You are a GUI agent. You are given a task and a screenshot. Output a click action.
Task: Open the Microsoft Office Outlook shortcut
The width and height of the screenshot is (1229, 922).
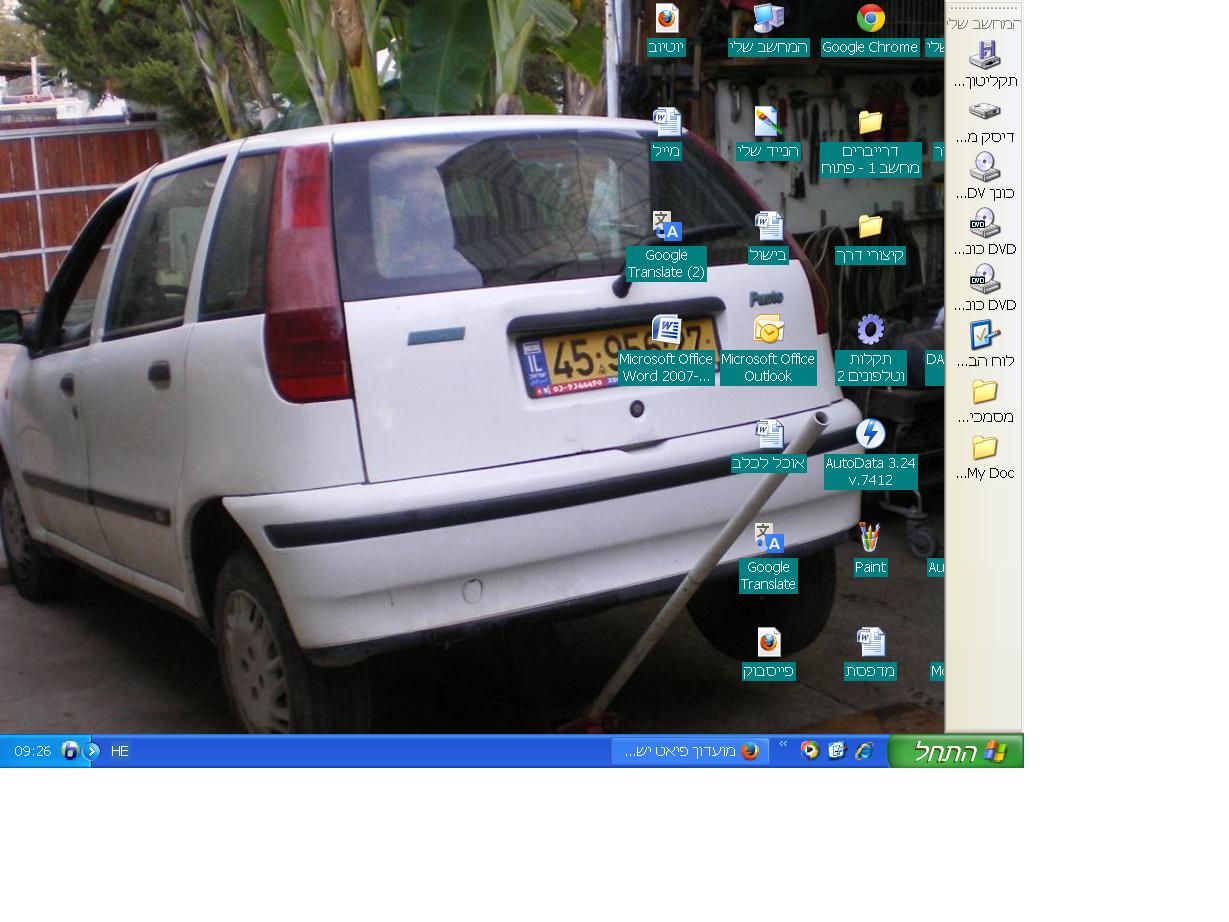pos(768,330)
